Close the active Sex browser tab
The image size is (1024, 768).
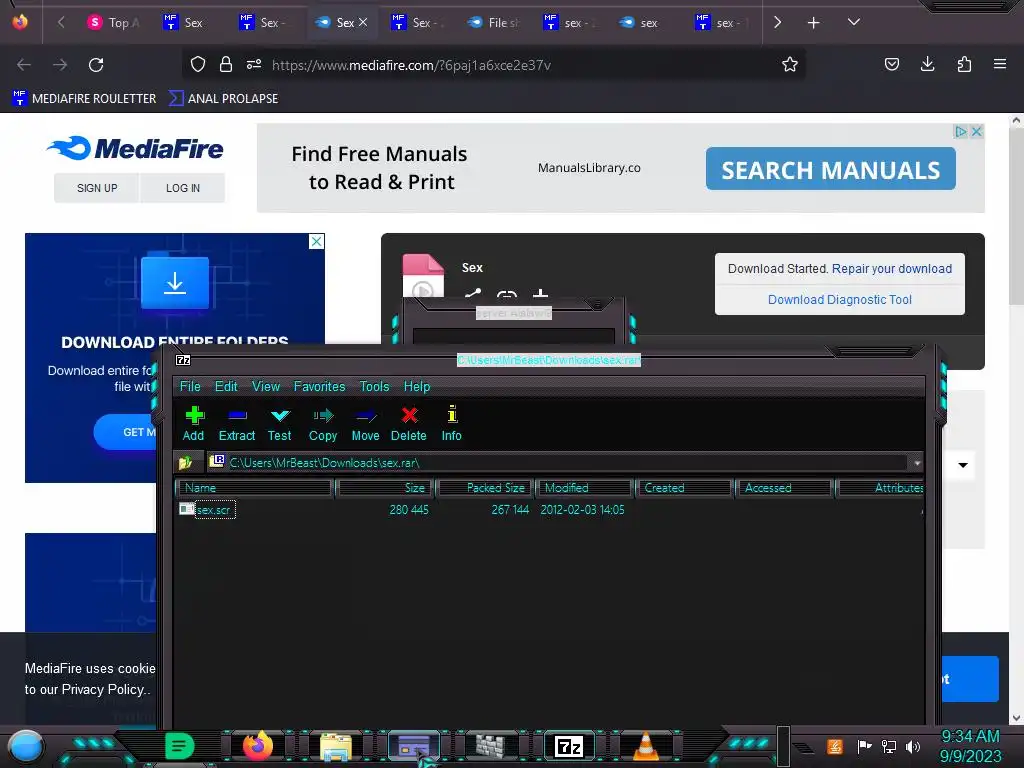[363, 22]
